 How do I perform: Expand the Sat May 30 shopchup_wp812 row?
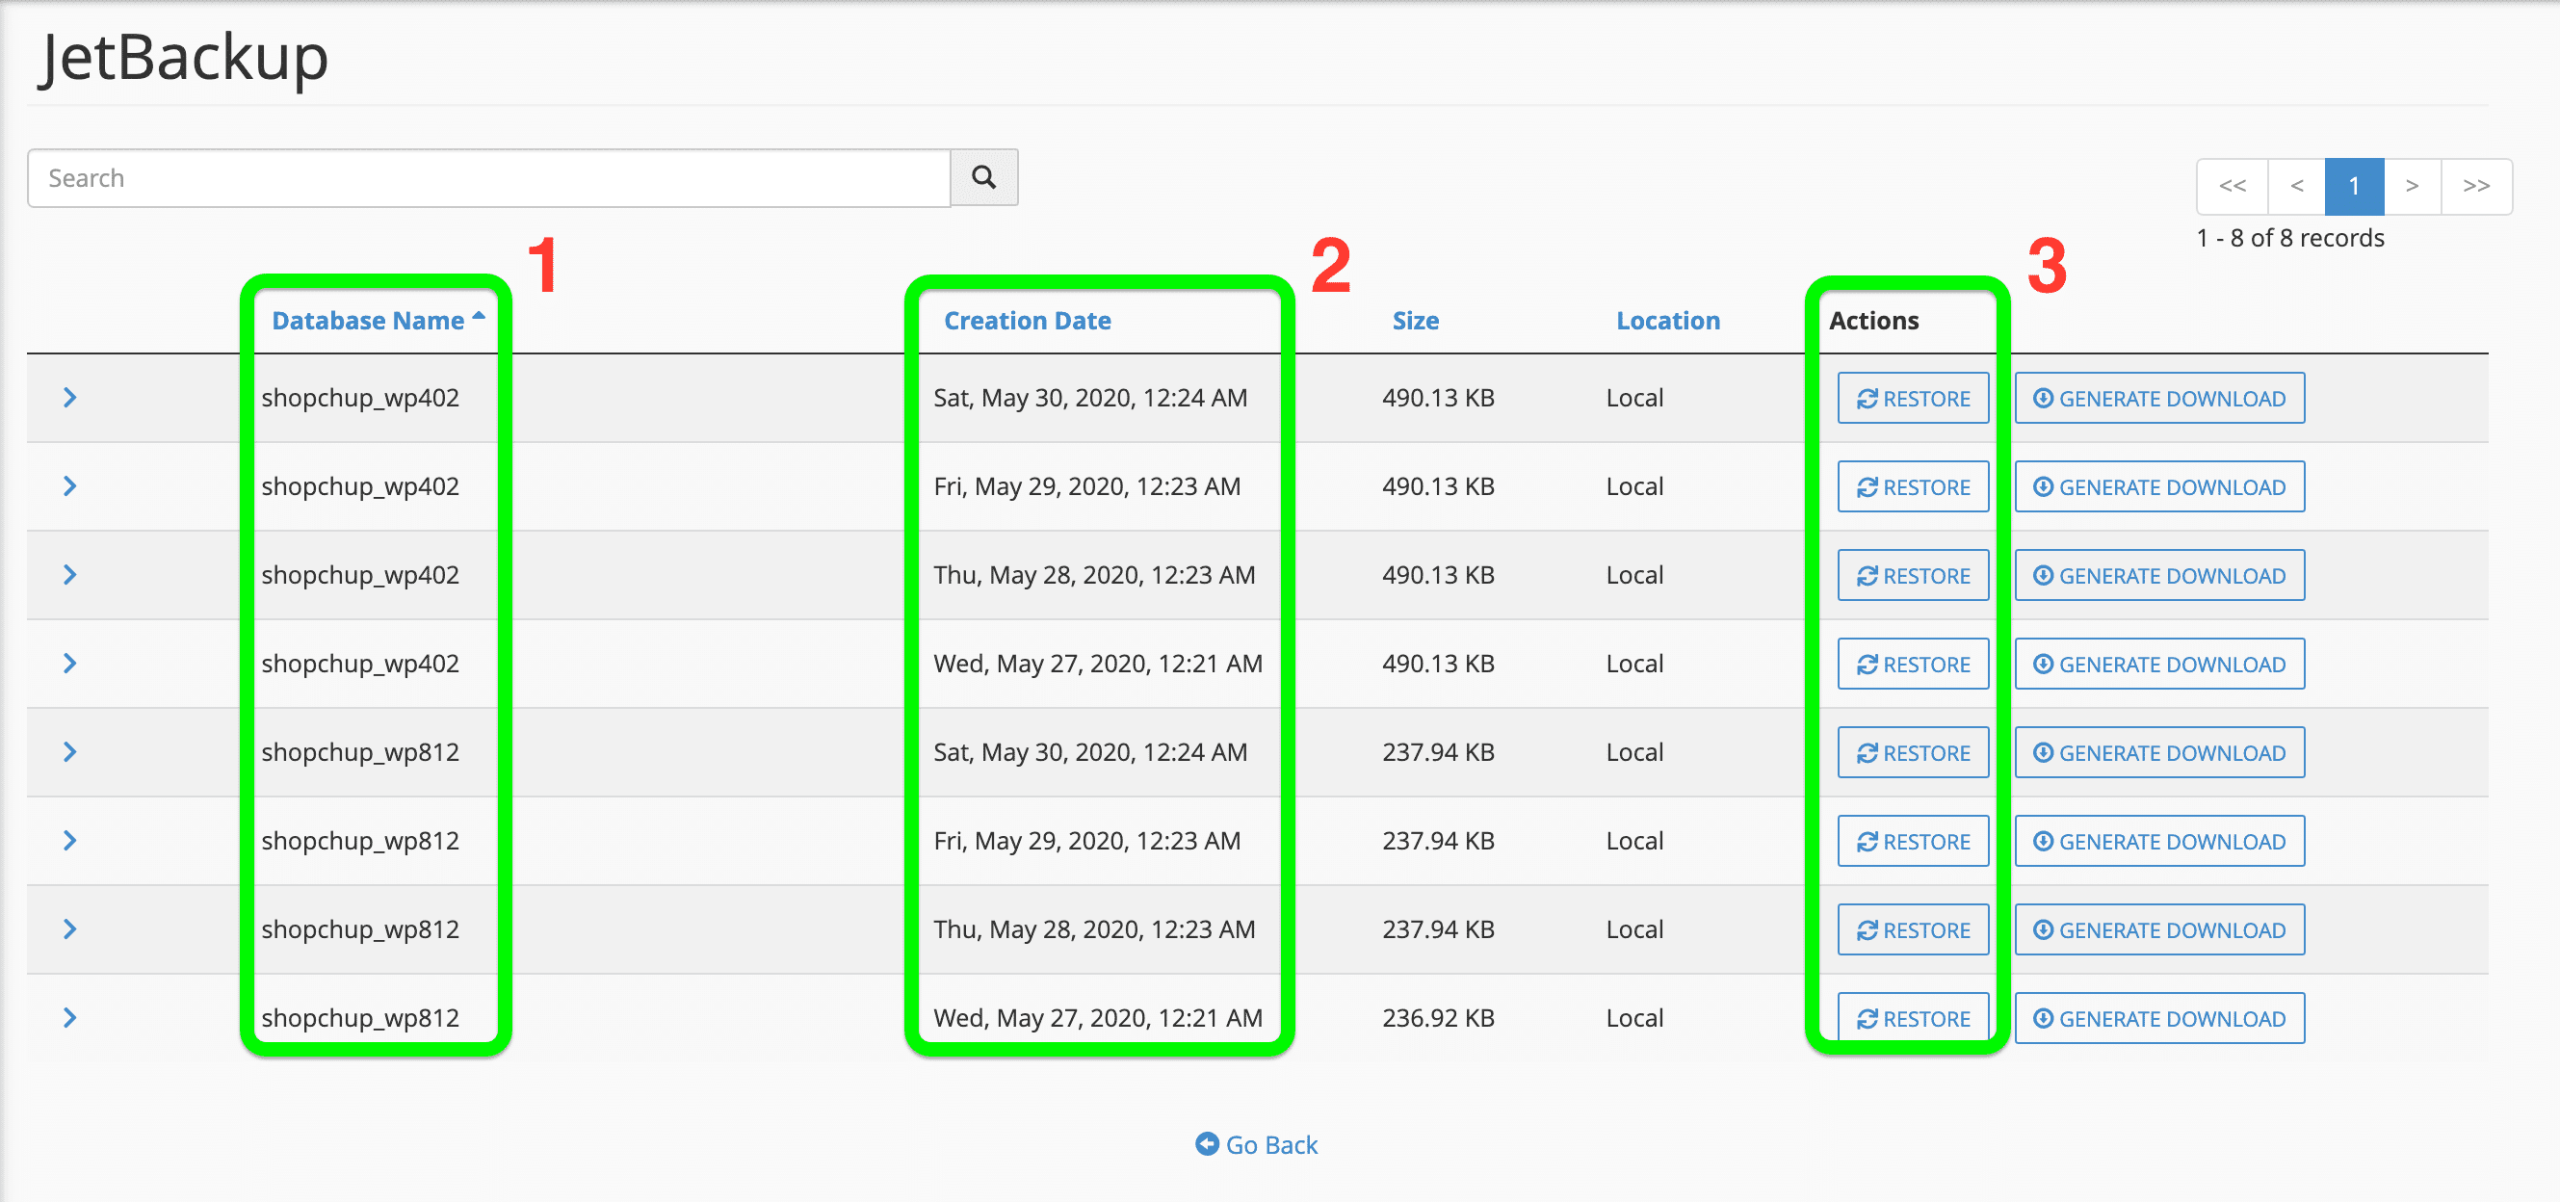coord(70,752)
